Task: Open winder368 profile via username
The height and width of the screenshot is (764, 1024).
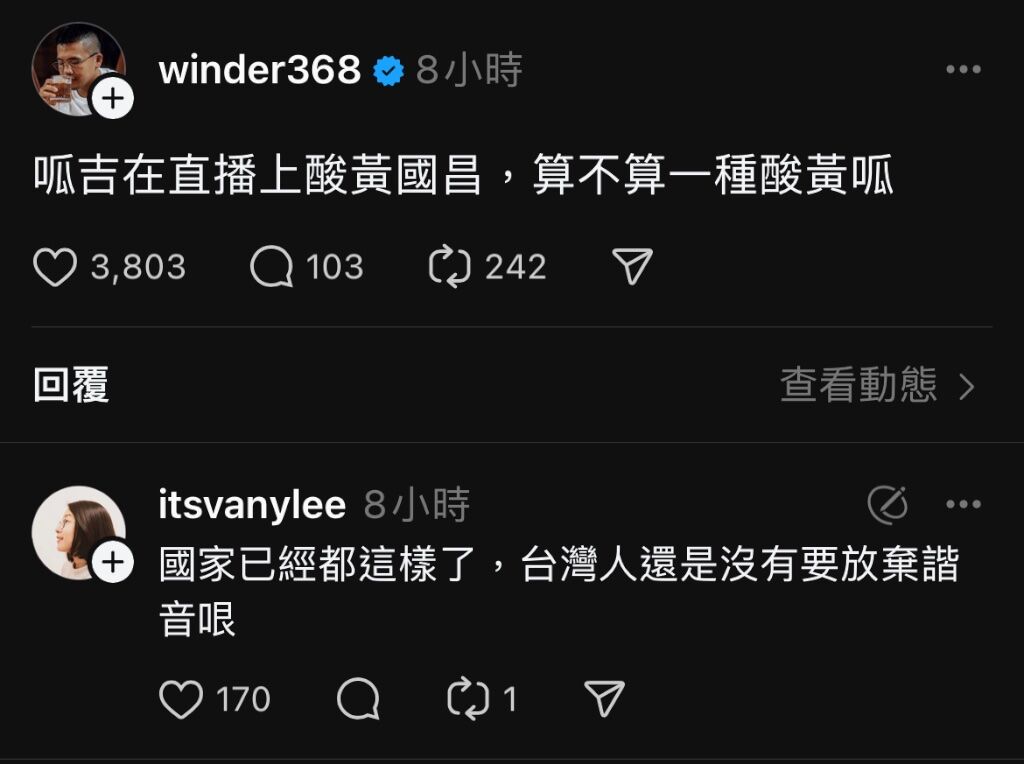Action: click(259, 69)
